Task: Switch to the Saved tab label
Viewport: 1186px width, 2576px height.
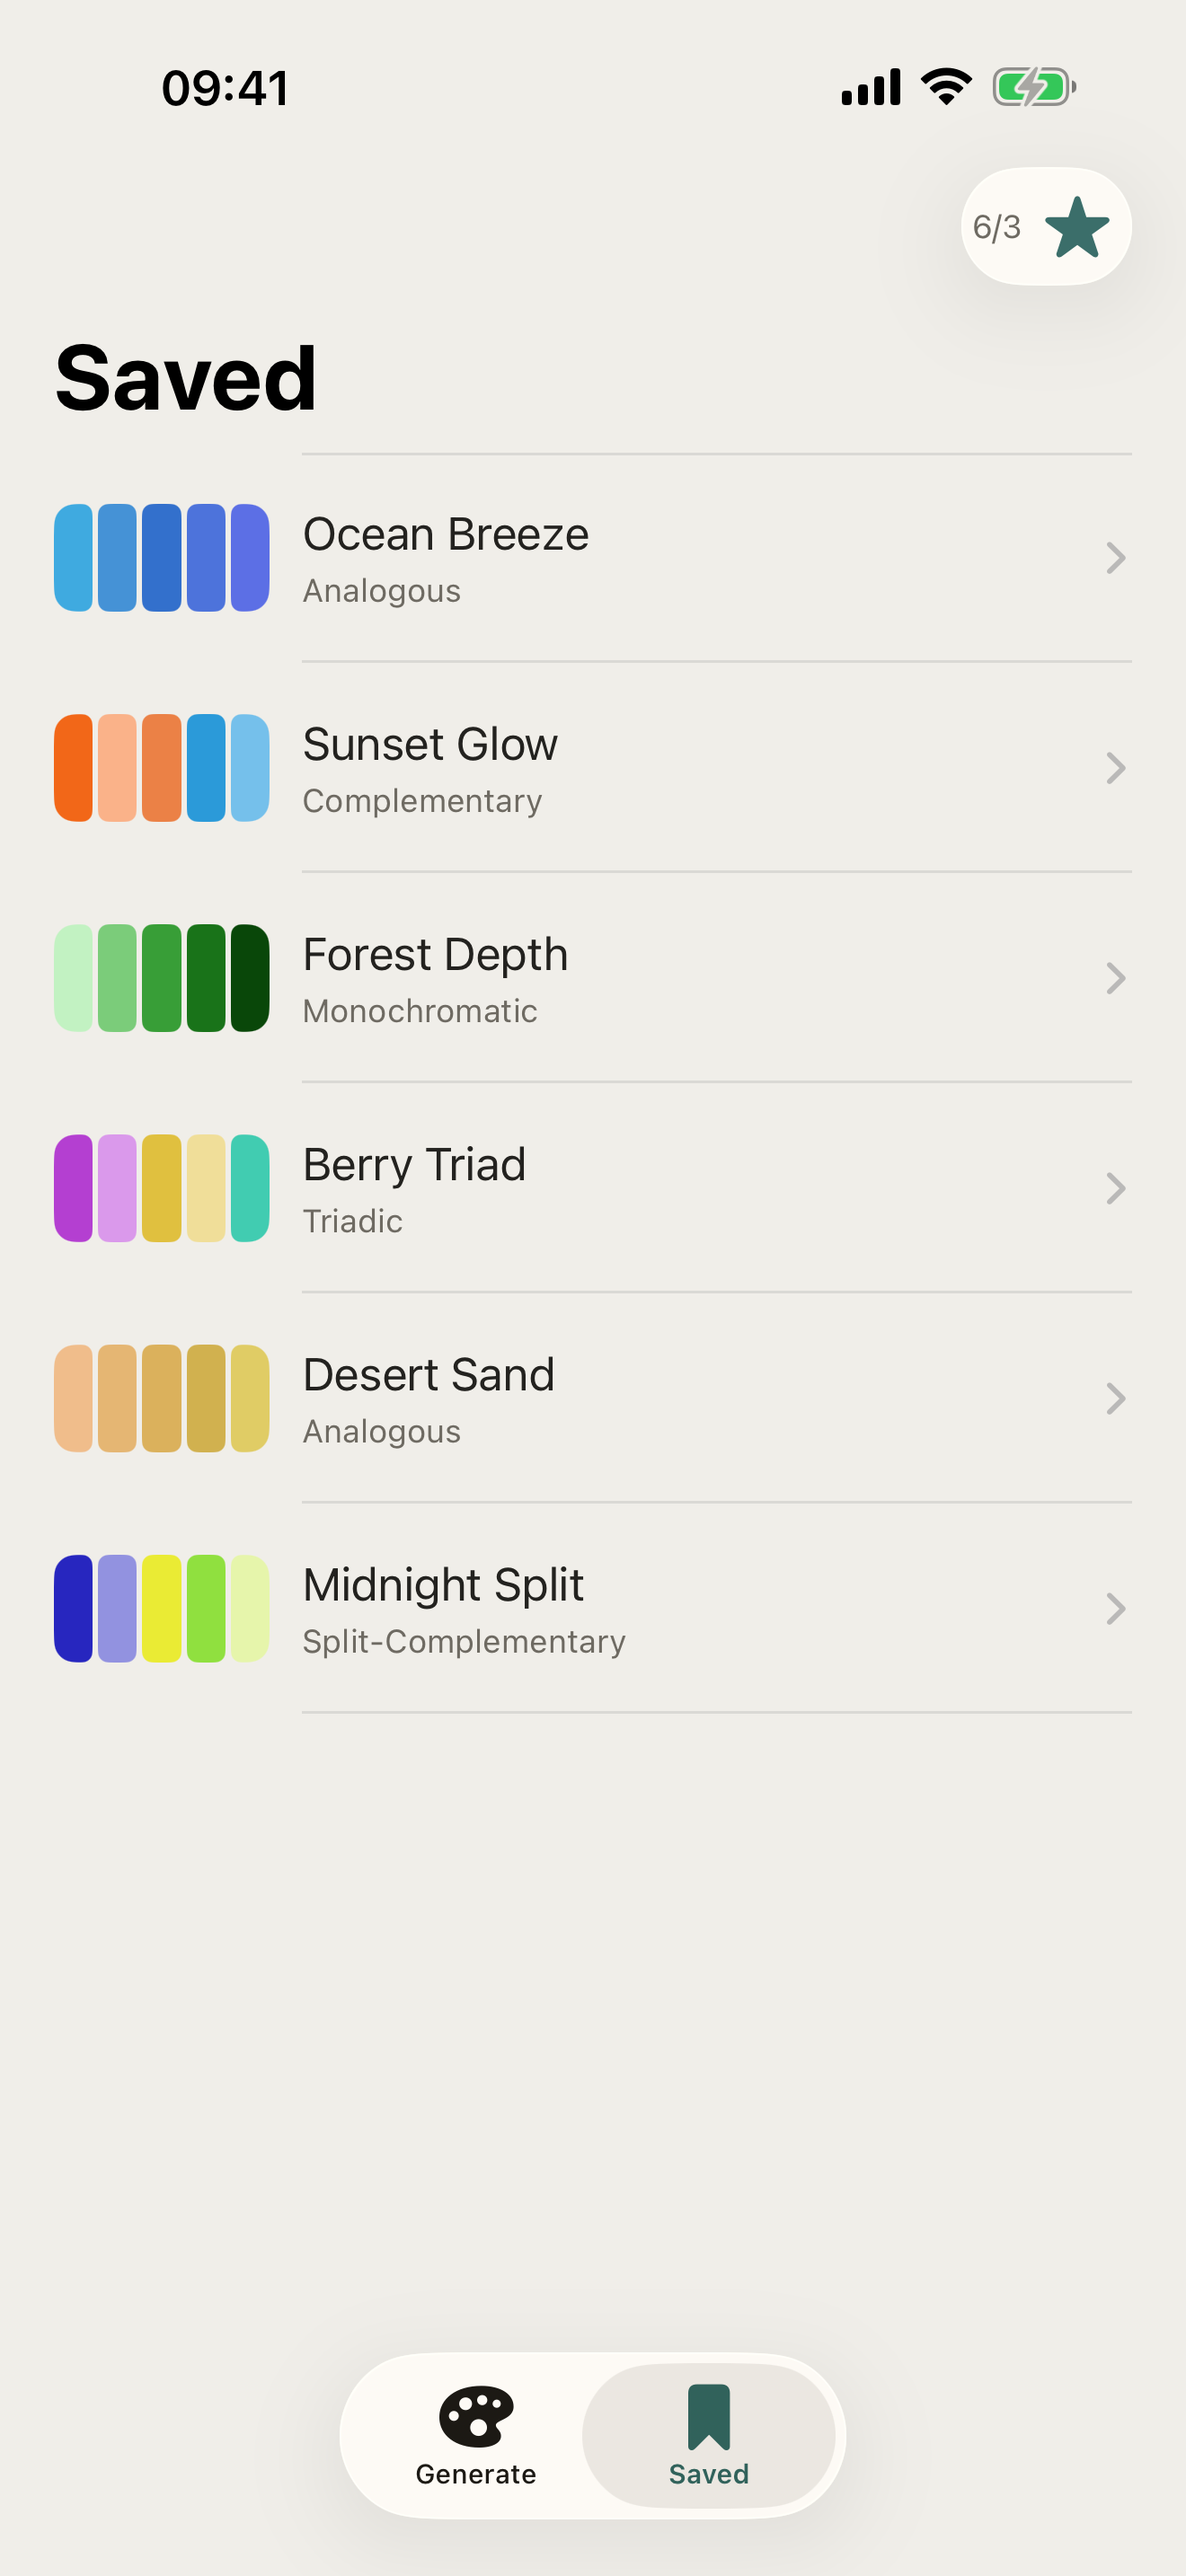Action: 709,2474
